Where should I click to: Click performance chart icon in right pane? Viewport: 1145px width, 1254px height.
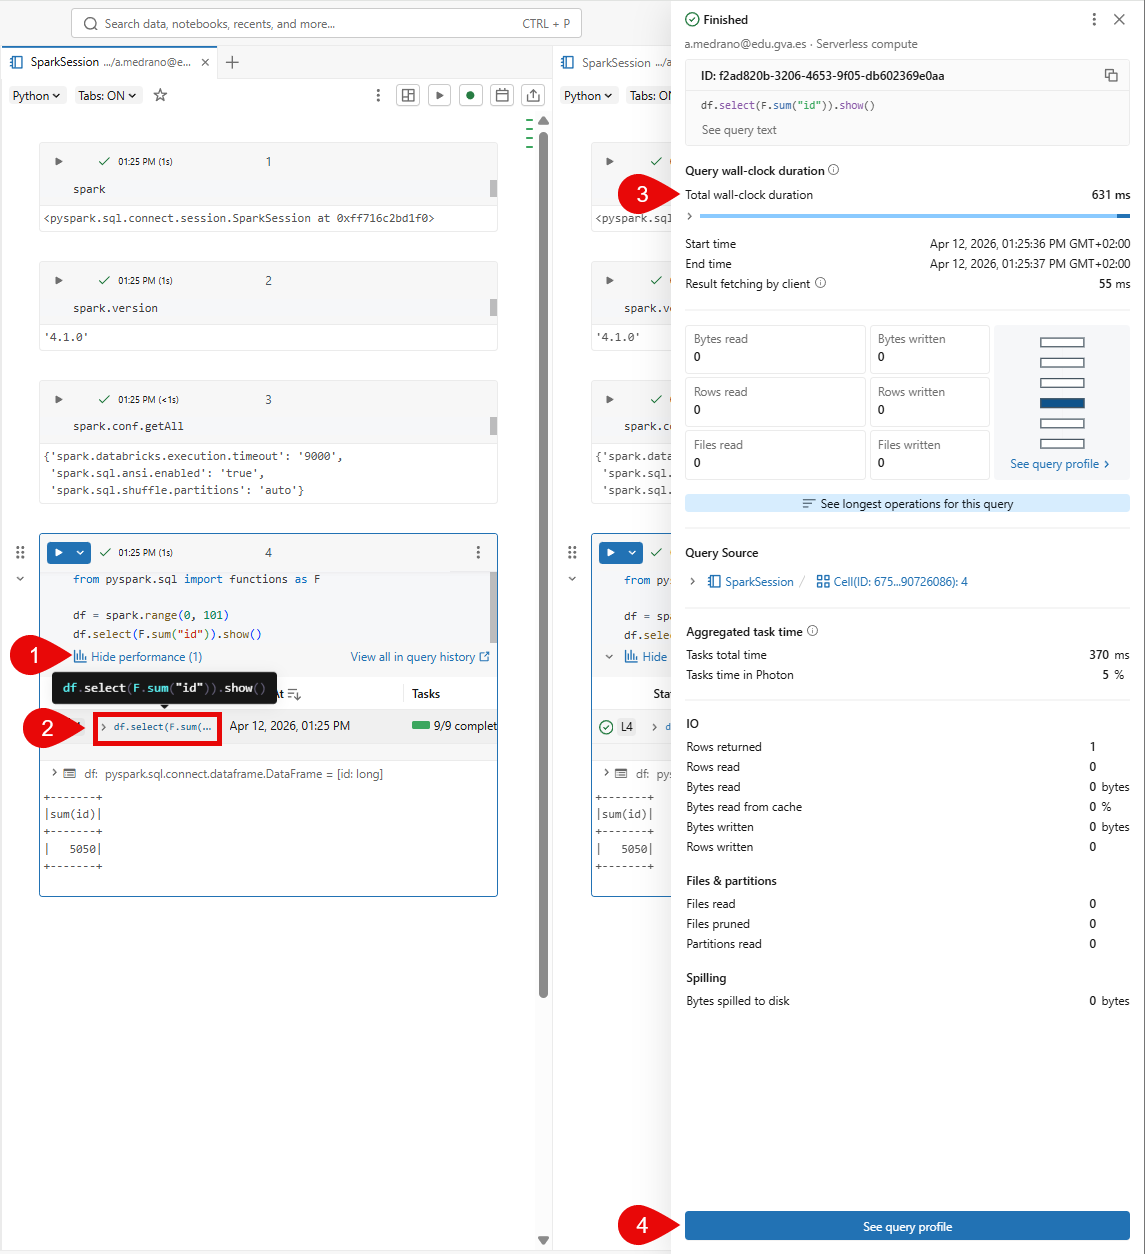click(x=631, y=657)
